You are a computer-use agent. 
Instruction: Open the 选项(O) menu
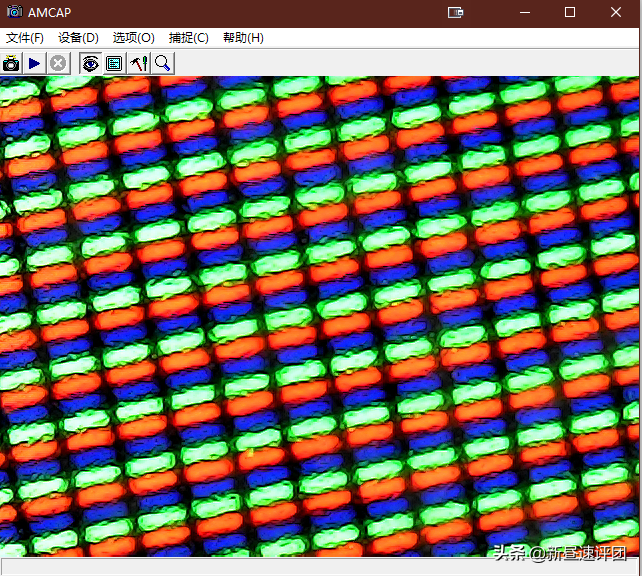pyautogui.click(x=133, y=38)
